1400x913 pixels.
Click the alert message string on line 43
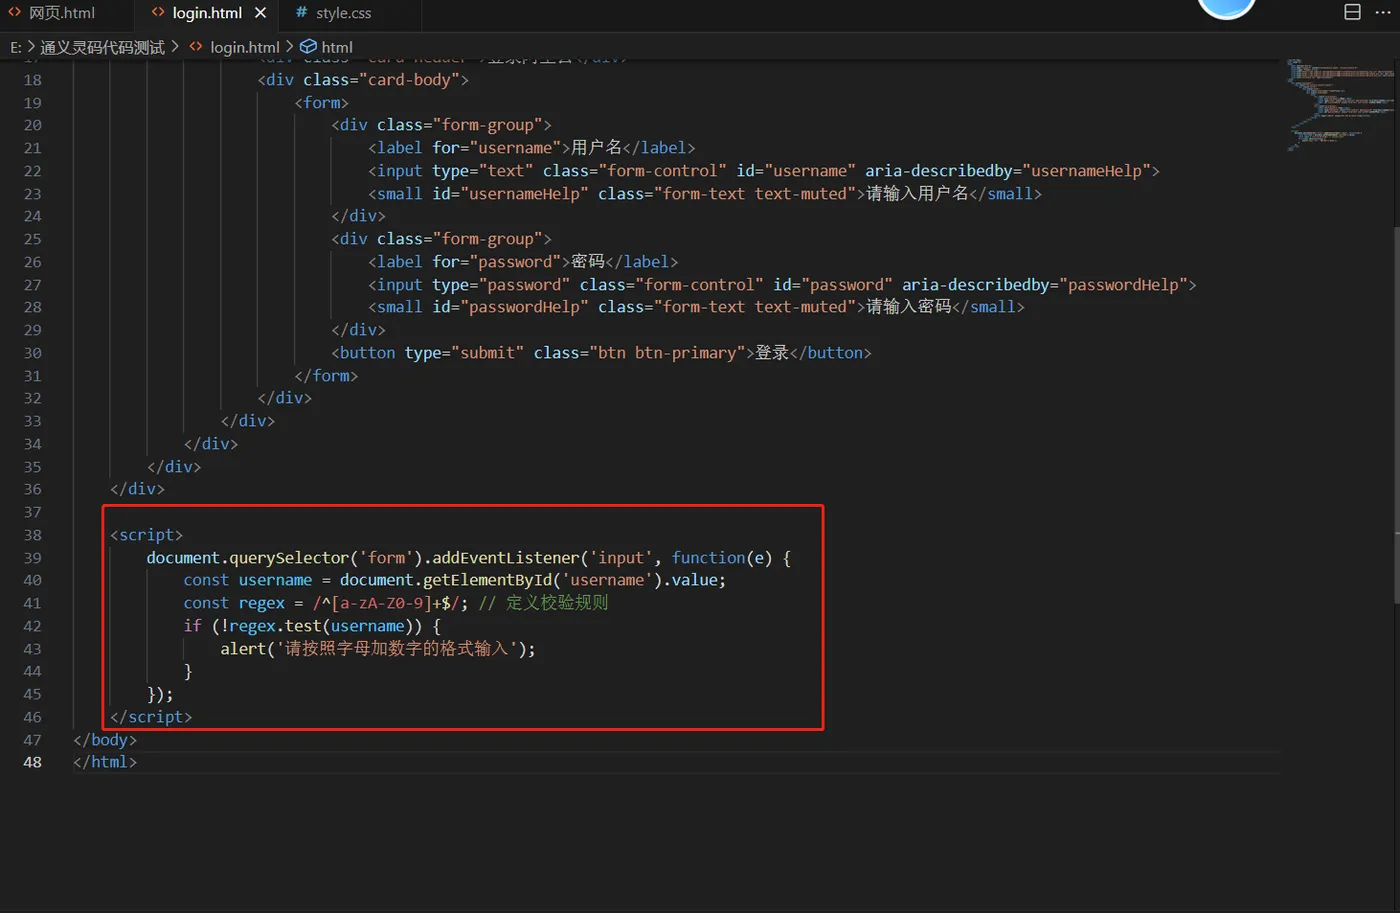click(x=397, y=649)
